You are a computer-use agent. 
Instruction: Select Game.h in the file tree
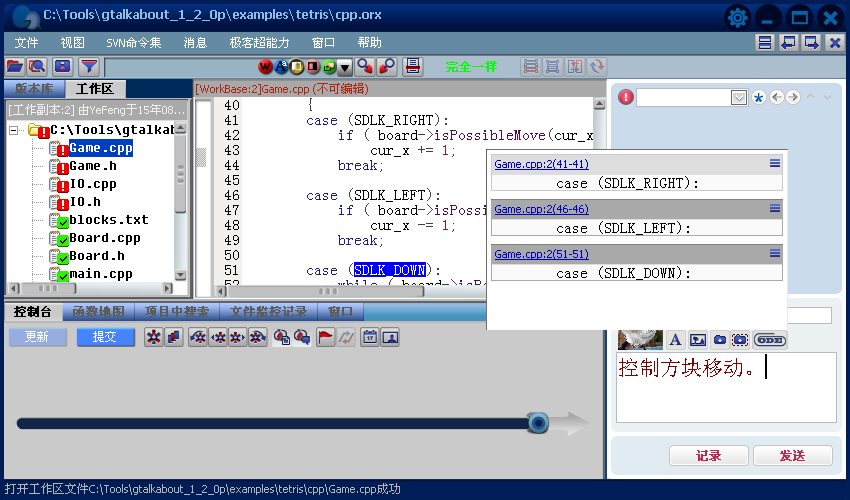tap(93, 166)
